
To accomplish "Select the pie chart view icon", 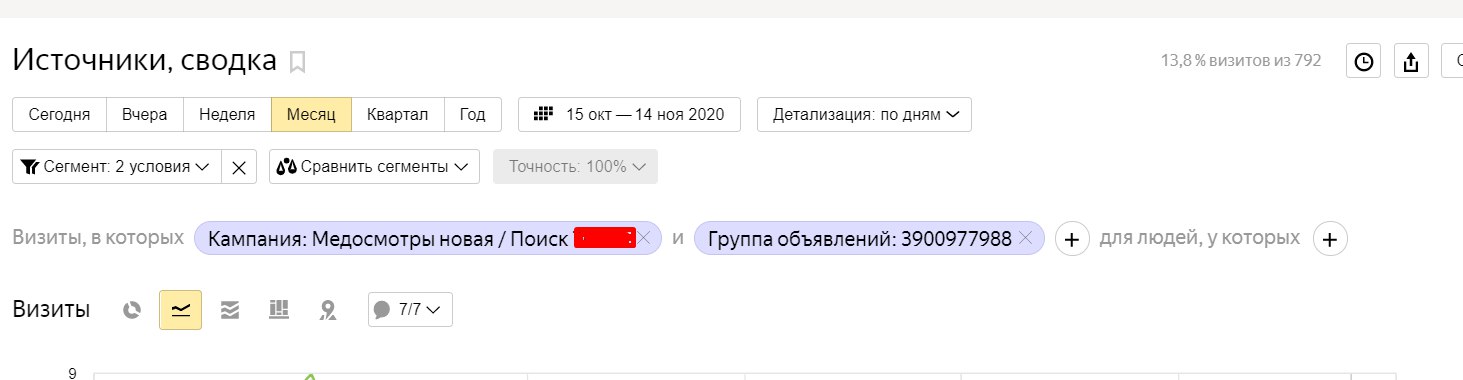I will pyautogui.click(x=132, y=310).
